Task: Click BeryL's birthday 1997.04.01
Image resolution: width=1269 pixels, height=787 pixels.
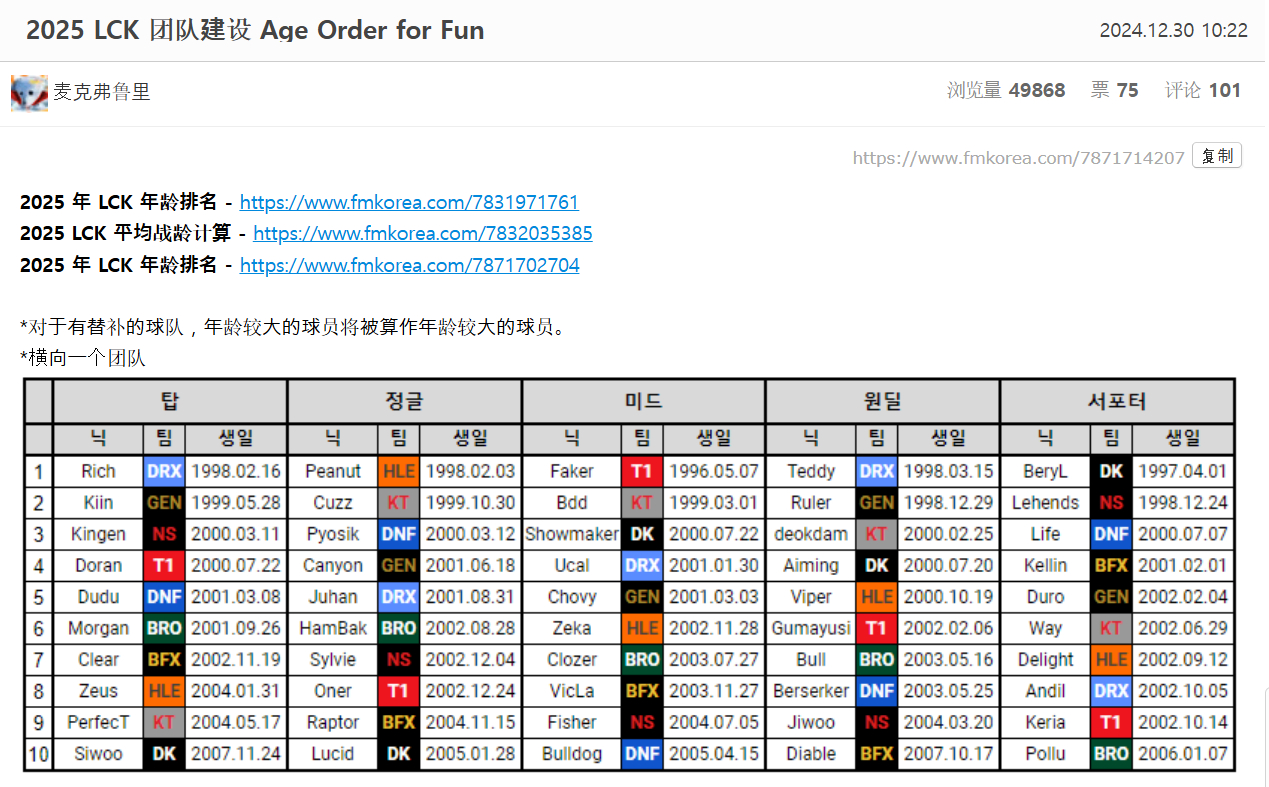Action: 1183,471
